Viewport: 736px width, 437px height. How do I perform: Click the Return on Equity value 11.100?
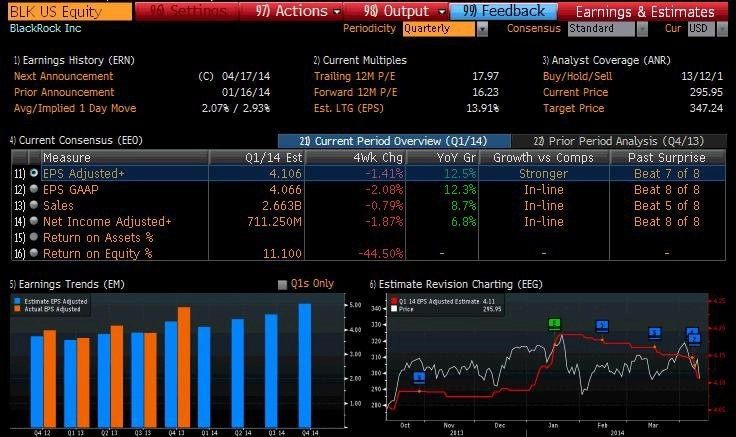[282, 253]
